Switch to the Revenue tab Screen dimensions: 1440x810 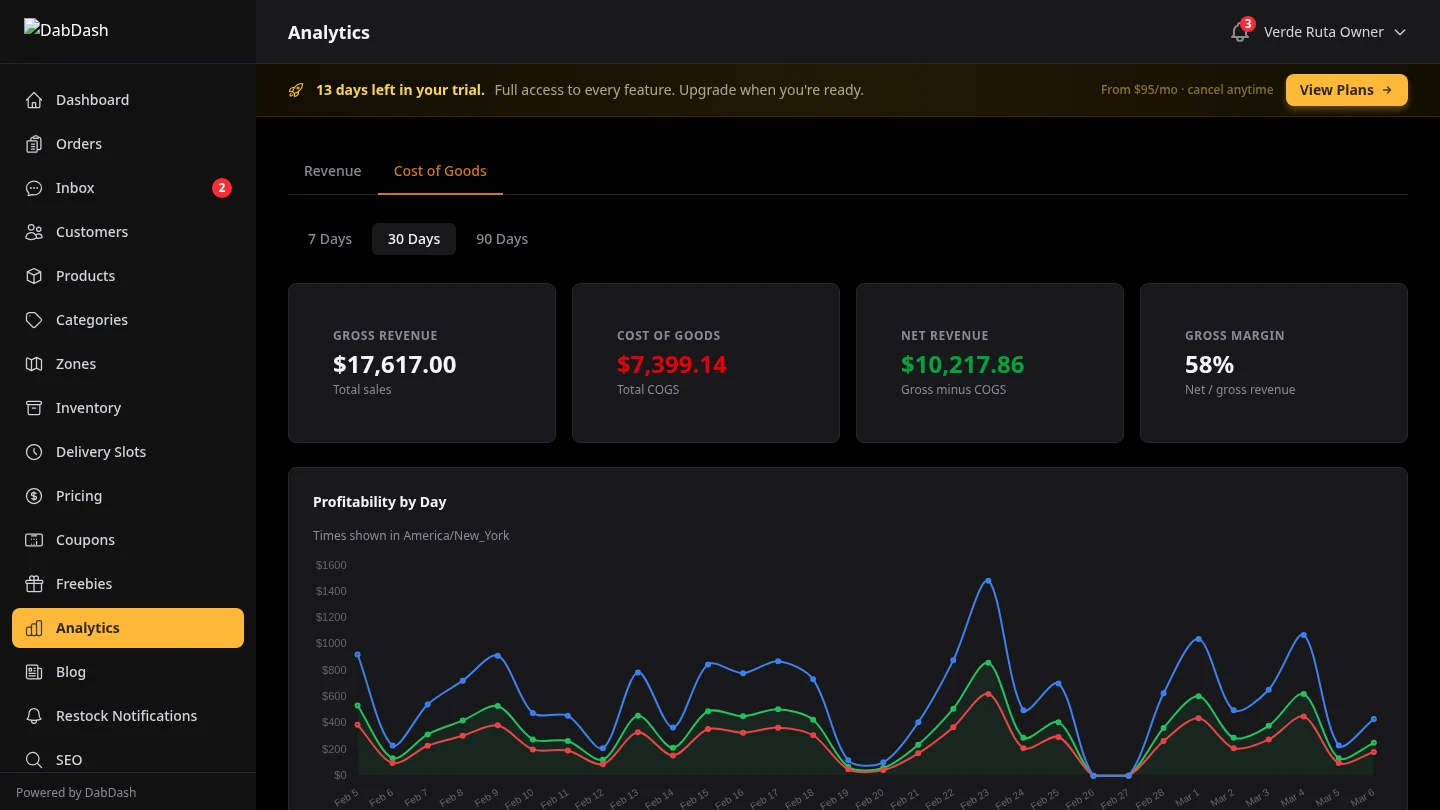tap(332, 171)
